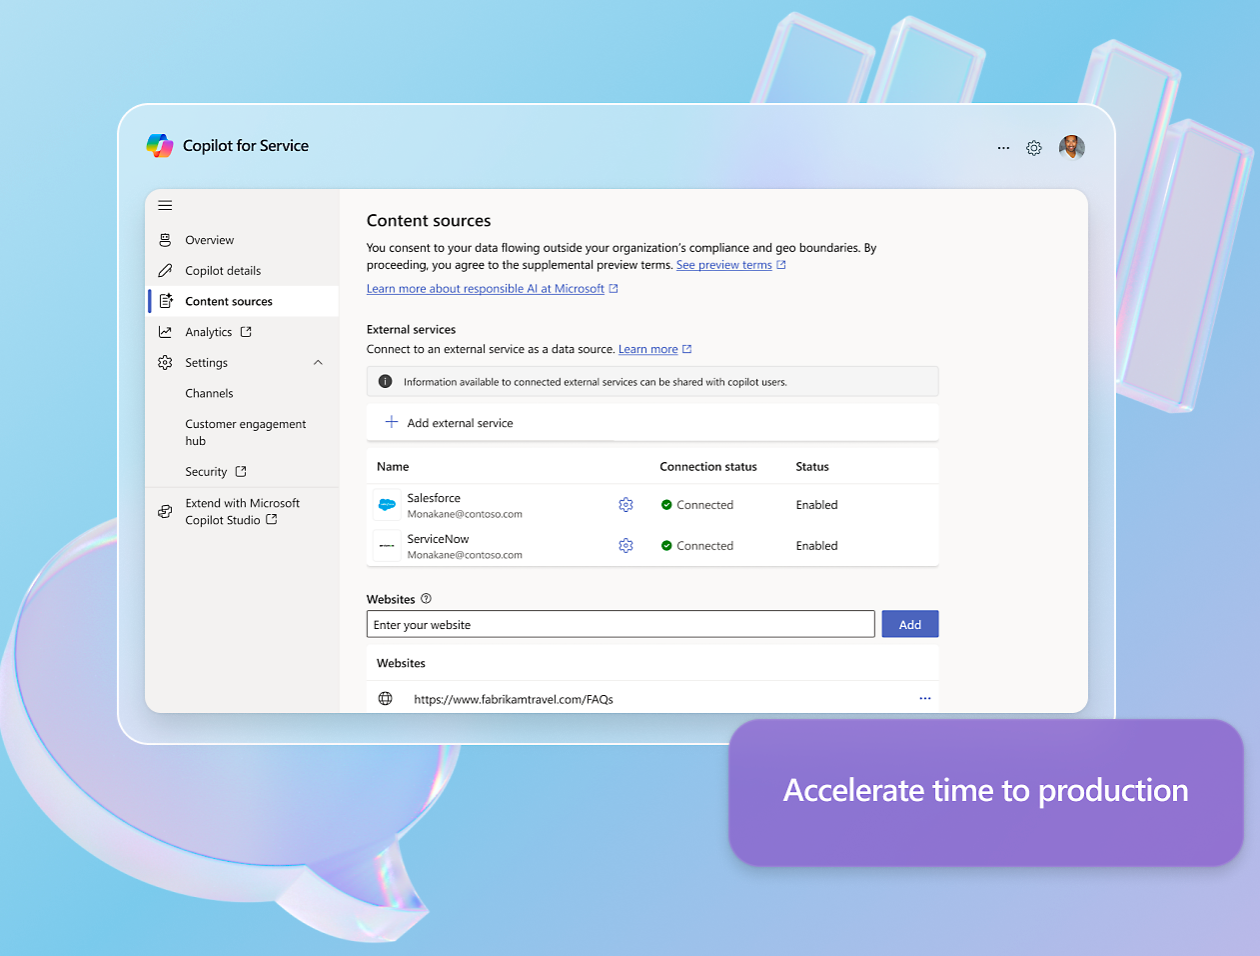Click the Add website button

909,624
